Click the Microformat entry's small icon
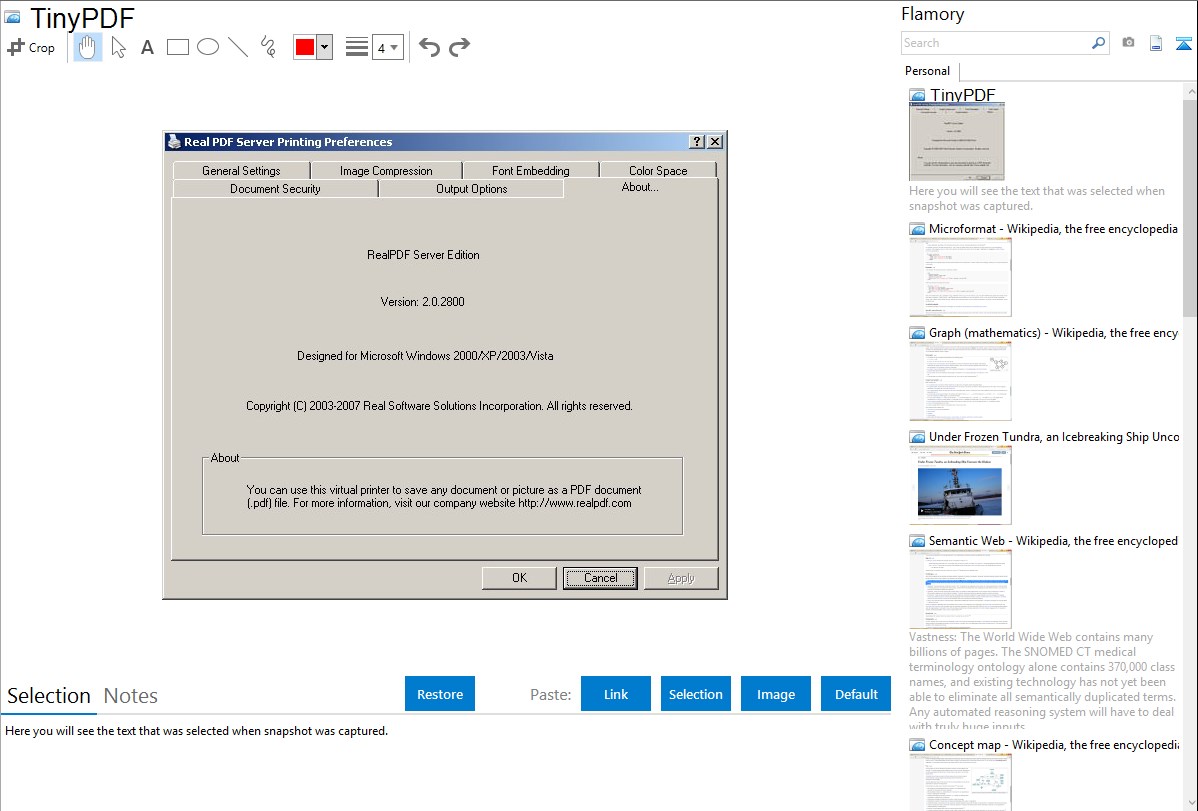This screenshot has height=811, width=1198. click(x=917, y=229)
